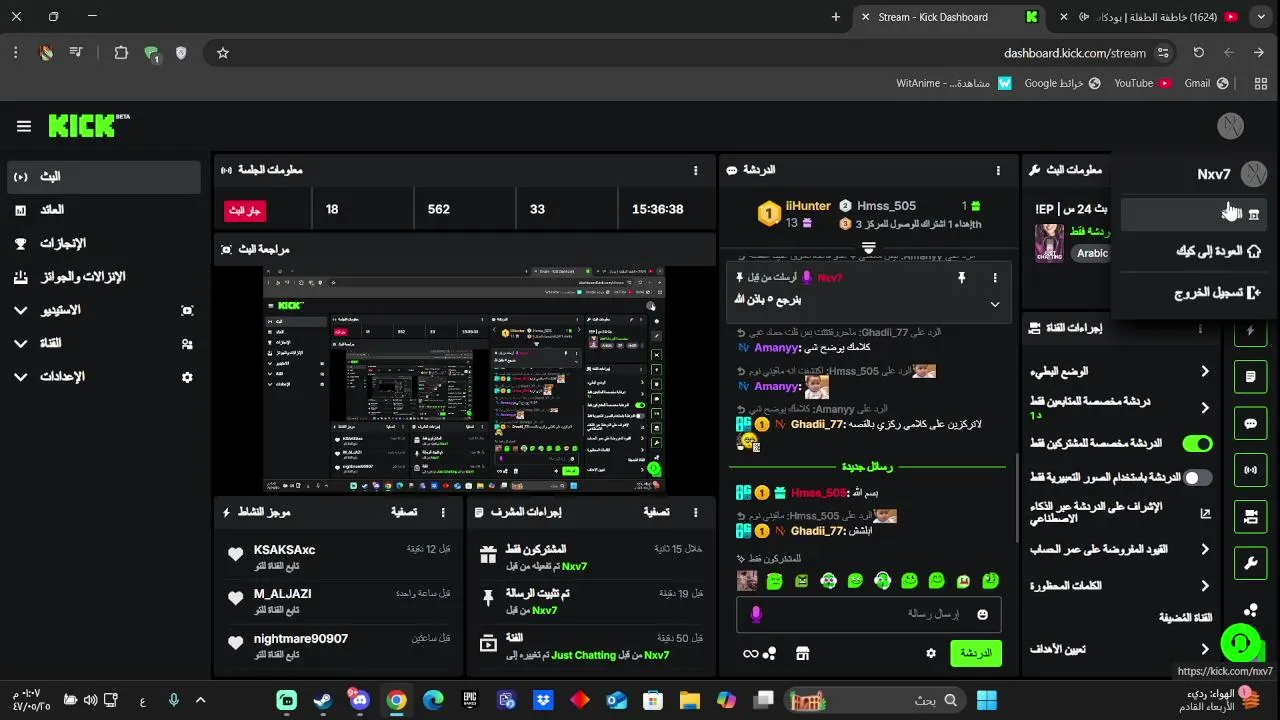The width and height of the screenshot is (1280, 720).
Task: Click the green الدردشة send button
Action: 975,653
